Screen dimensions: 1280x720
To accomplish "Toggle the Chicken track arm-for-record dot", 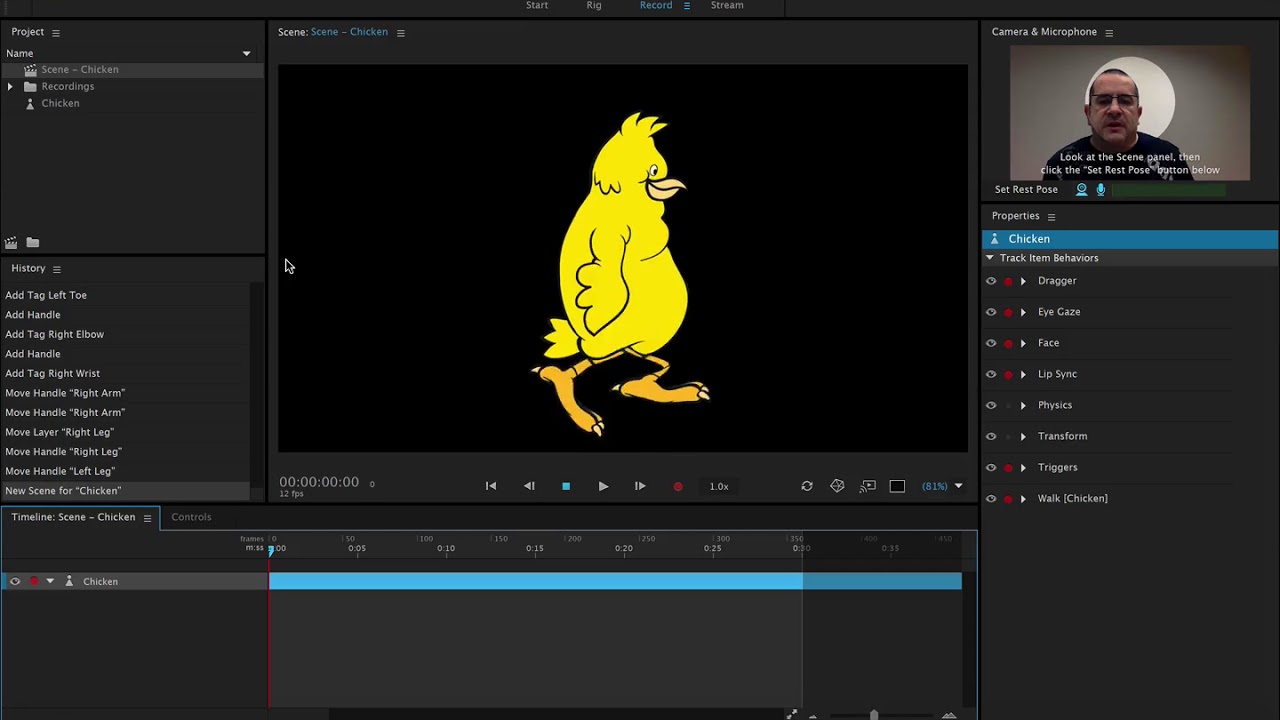I will (x=34, y=581).
